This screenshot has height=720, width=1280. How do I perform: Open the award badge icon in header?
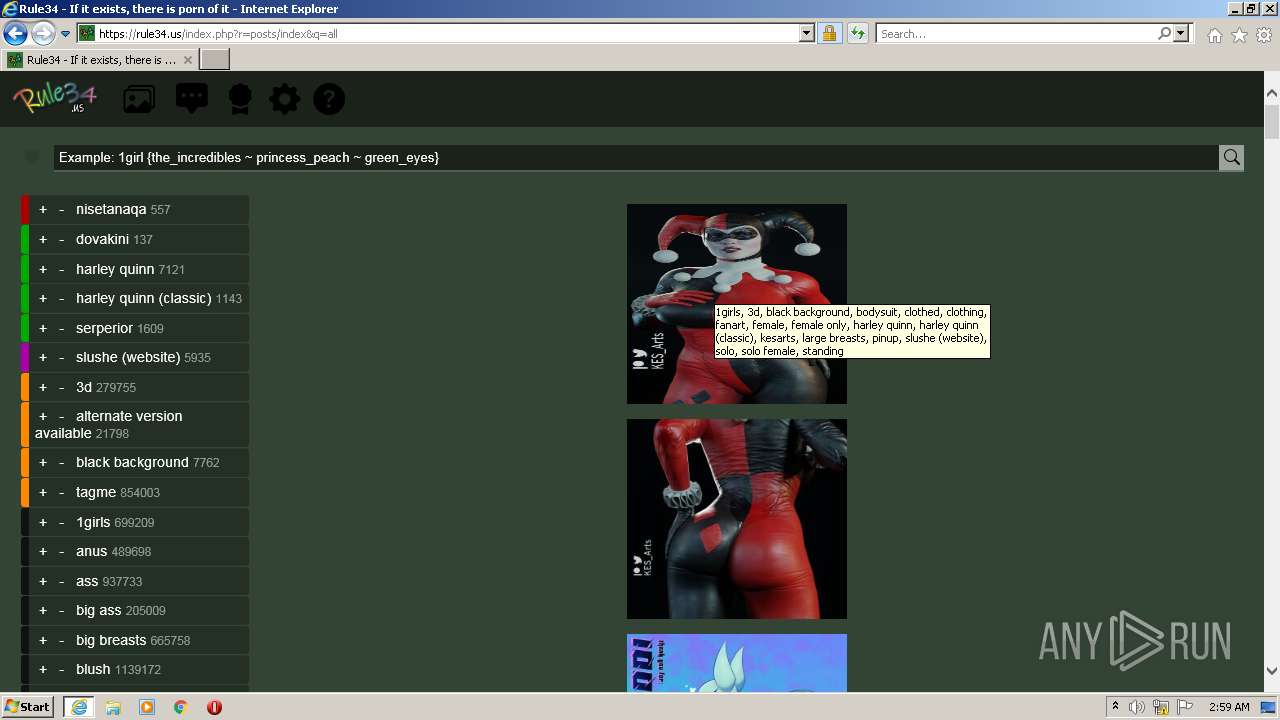tap(240, 99)
